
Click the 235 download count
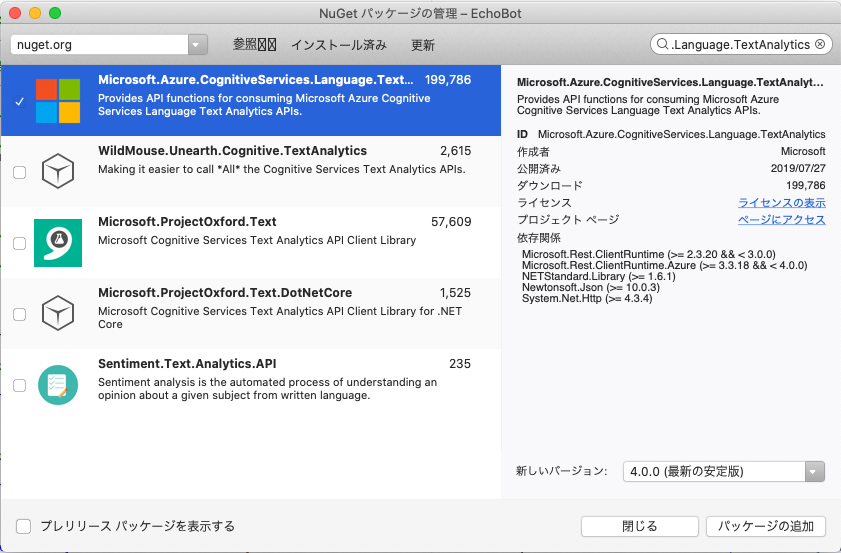coord(460,364)
